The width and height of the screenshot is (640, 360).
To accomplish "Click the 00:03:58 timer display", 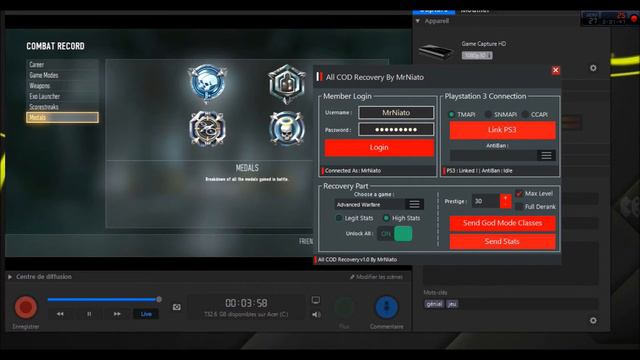I will pos(247,303).
